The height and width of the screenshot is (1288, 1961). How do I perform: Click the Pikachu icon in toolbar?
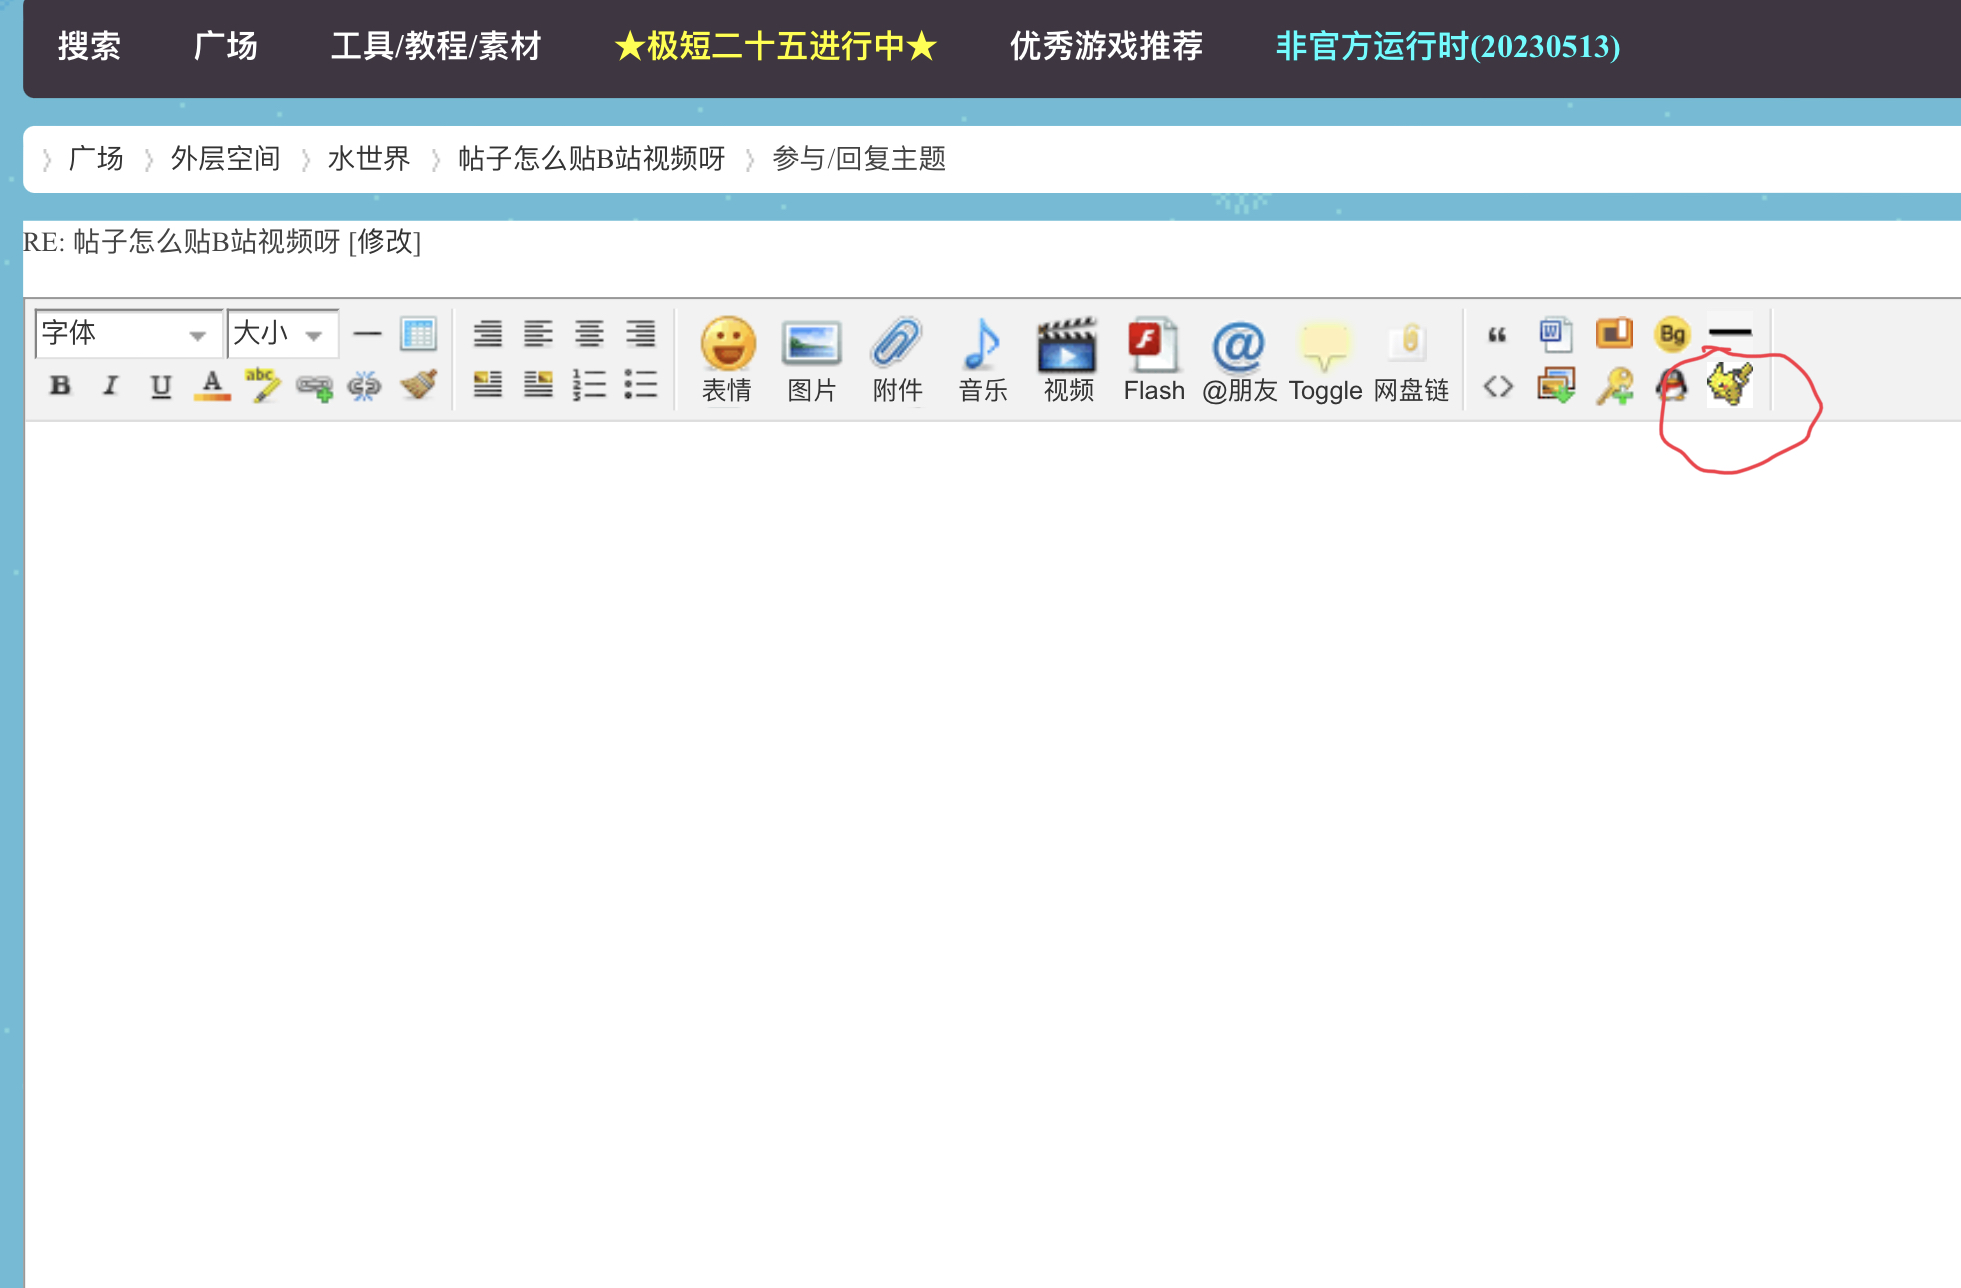1730,385
